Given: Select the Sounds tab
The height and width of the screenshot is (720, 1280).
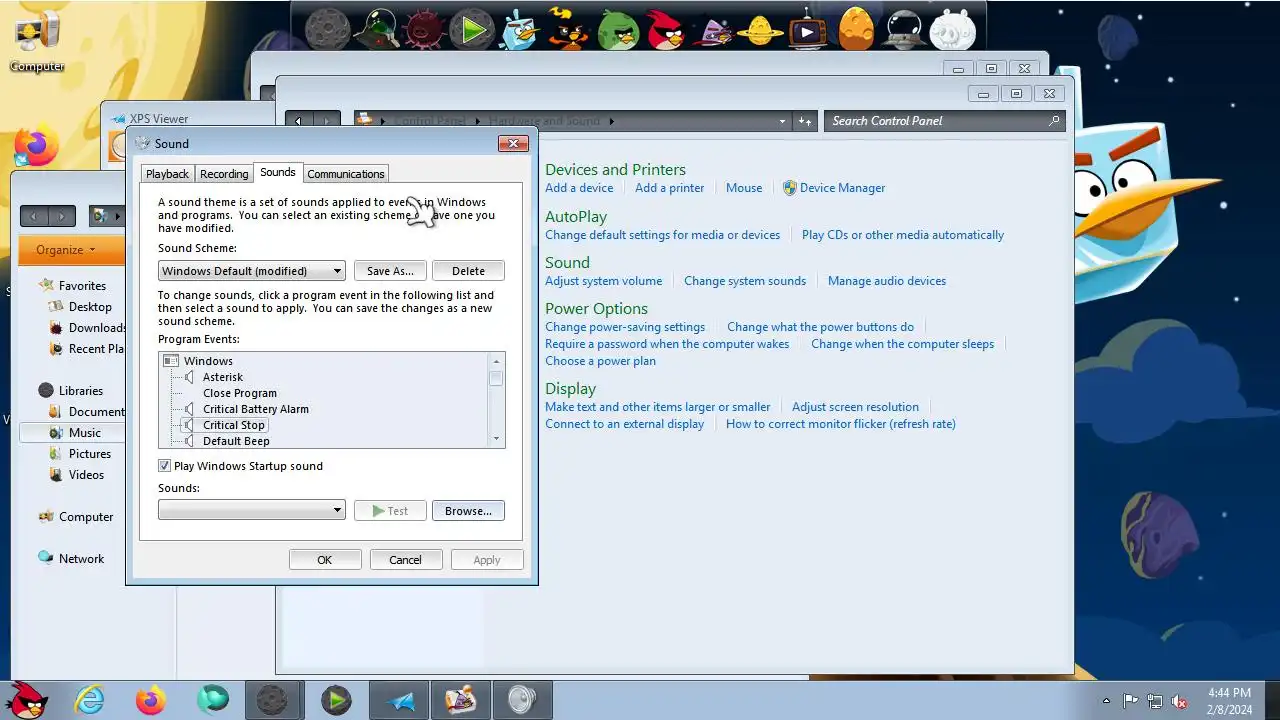Looking at the screenshot, I should [278, 172].
